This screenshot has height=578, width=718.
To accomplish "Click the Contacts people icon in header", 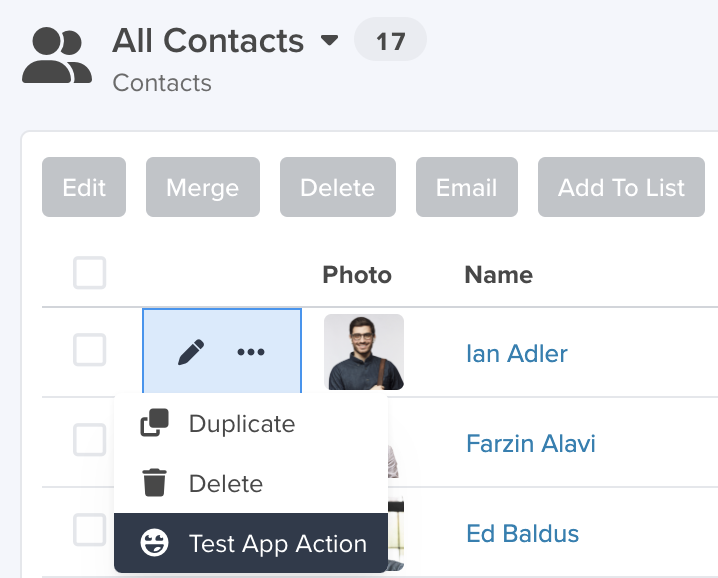I will pyautogui.click(x=57, y=55).
